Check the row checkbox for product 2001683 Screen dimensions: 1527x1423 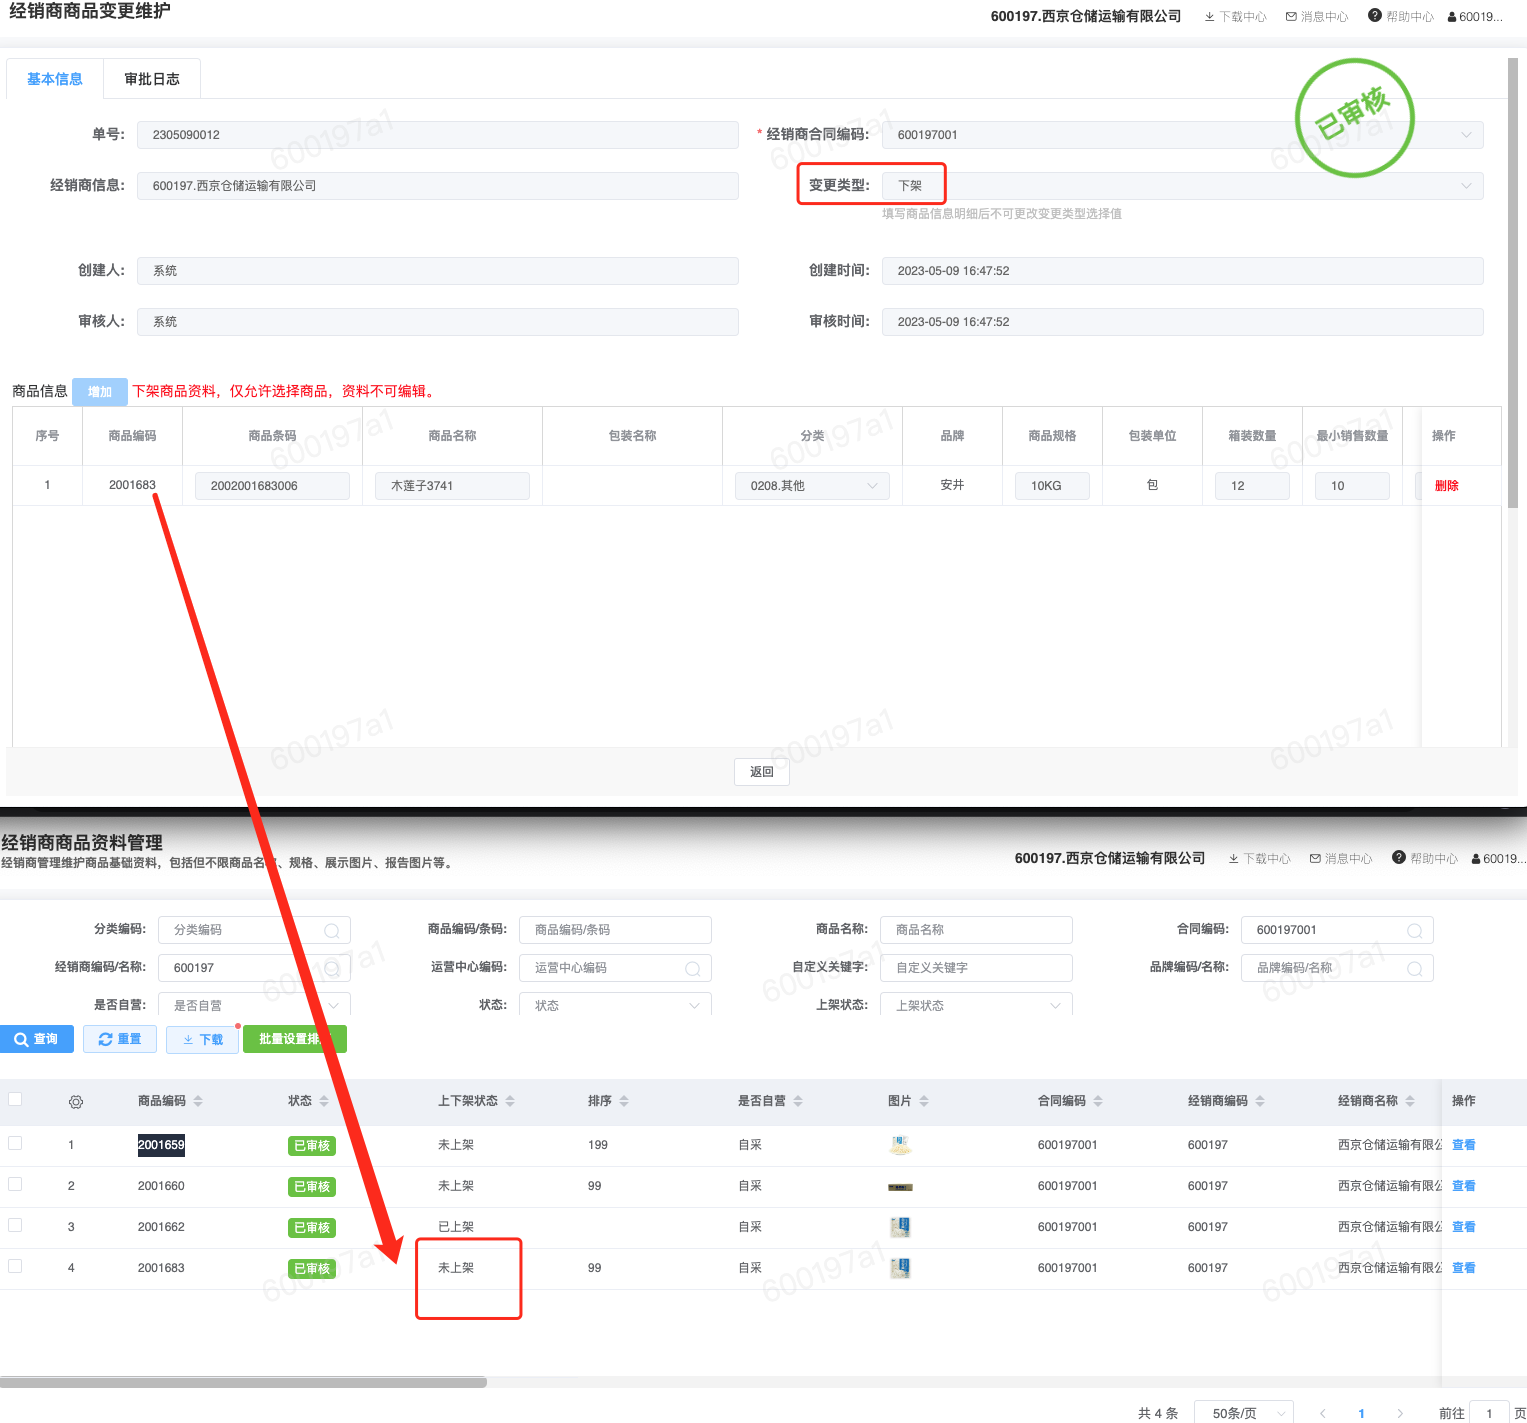(15, 1266)
